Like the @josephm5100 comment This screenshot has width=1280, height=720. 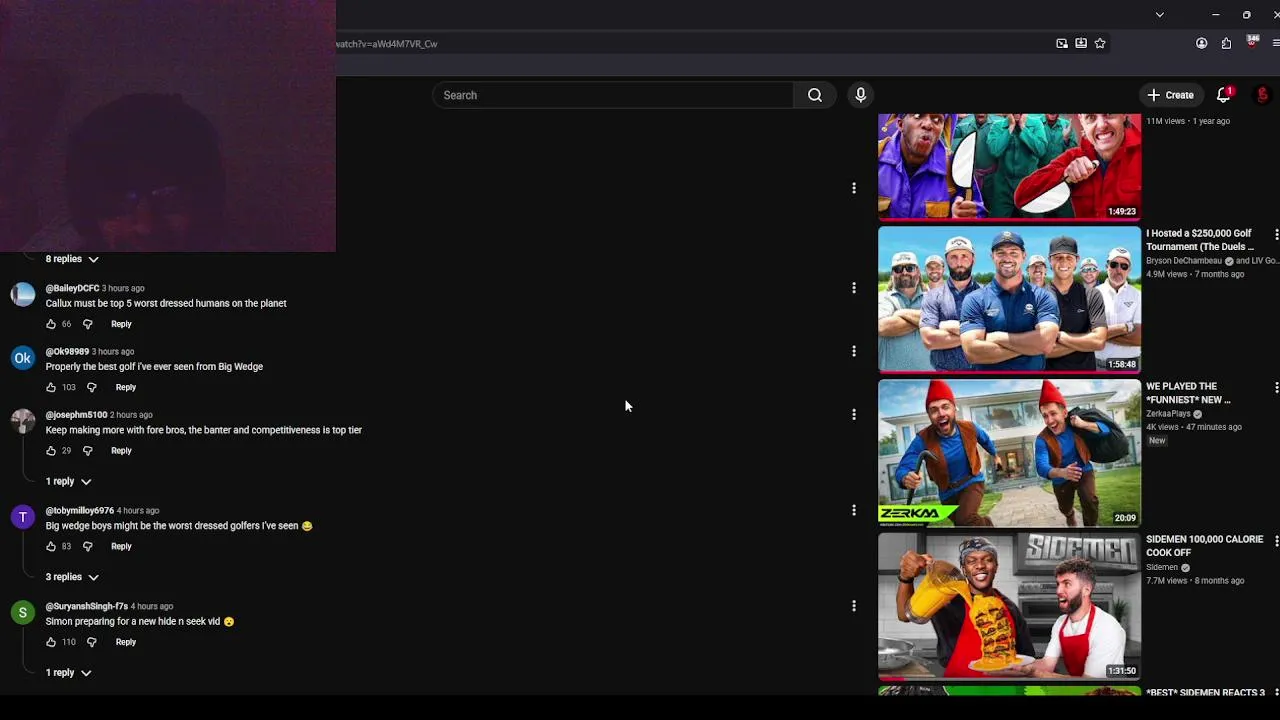coord(51,451)
